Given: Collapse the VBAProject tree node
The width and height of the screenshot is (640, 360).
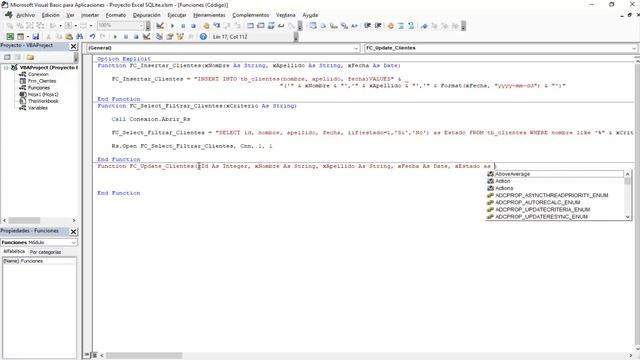Looking at the screenshot, I should (x=6, y=68).
